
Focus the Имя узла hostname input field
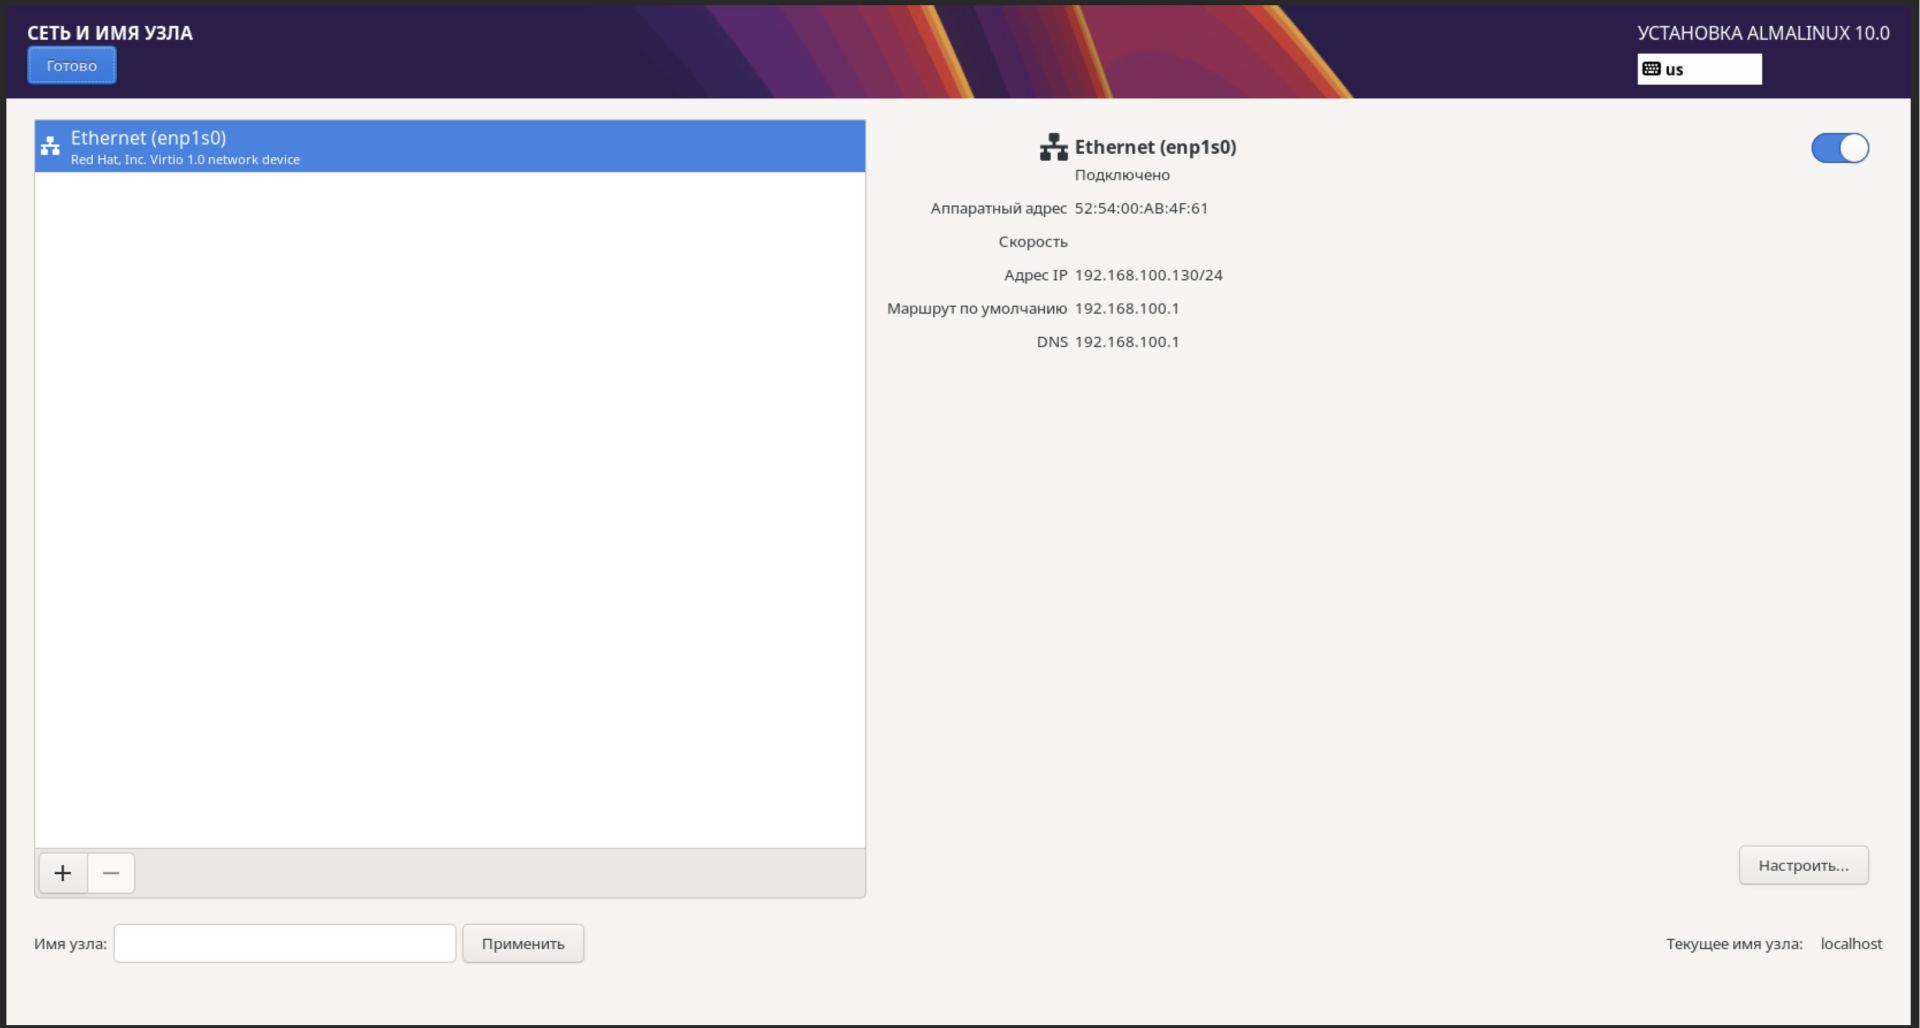285,943
